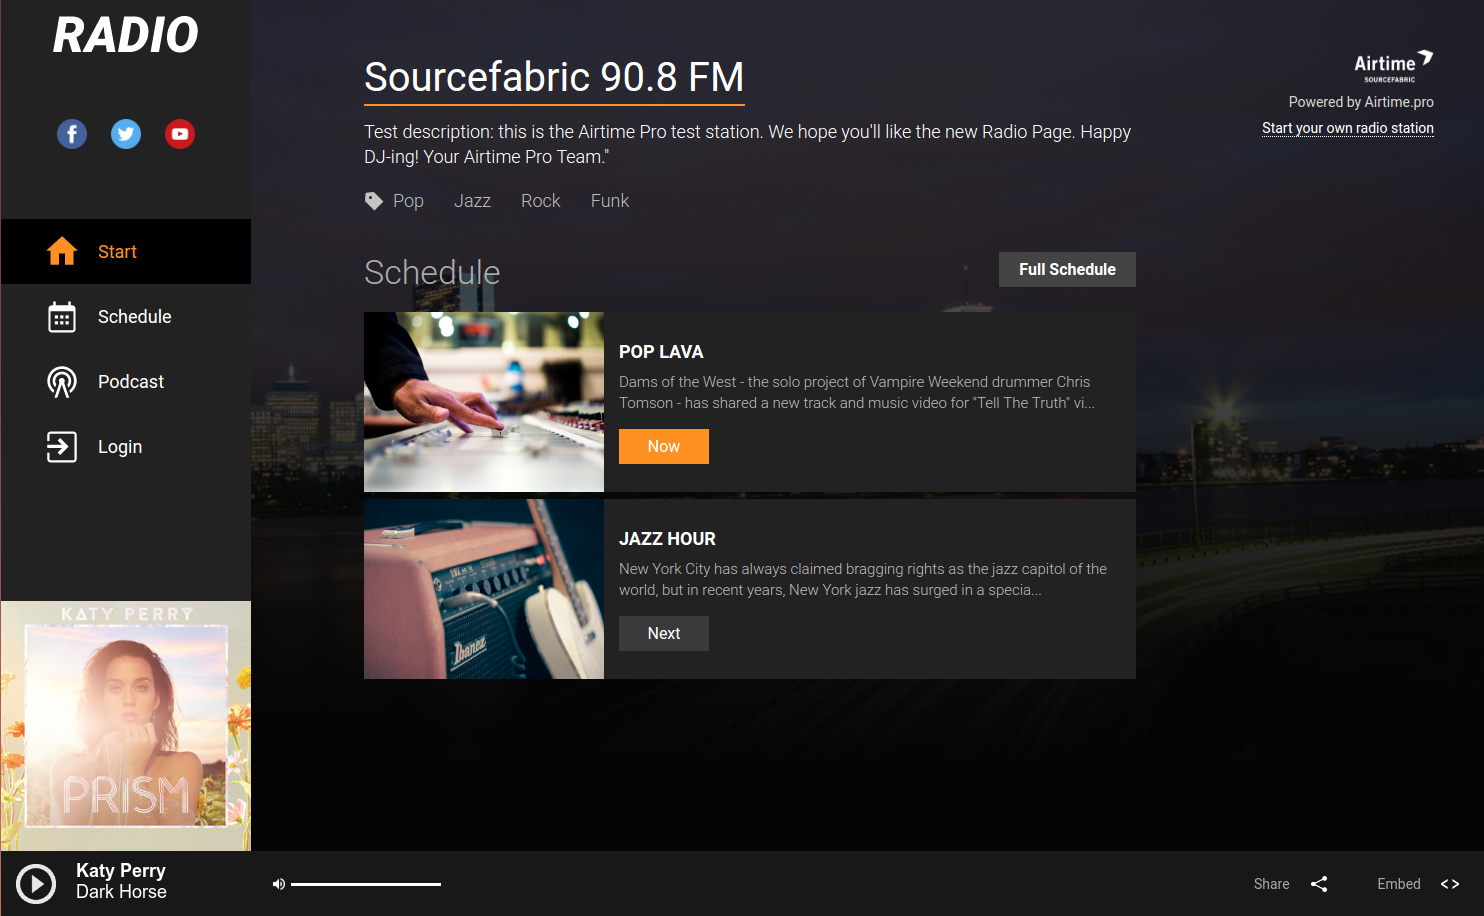Click the Embed code icon
Screen dimensions: 1484x916
pyautogui.click(x=1450, y=884)
